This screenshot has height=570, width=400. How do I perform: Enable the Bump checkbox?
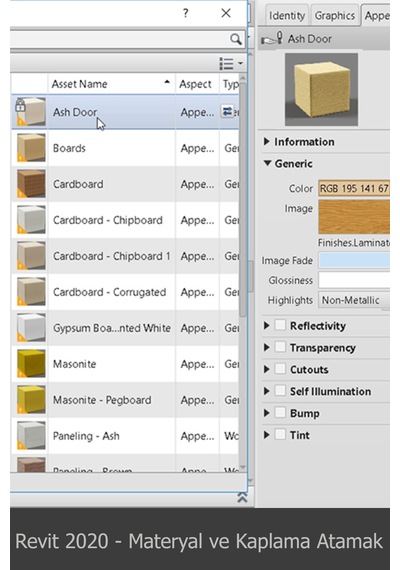click(x=280, y=413)
